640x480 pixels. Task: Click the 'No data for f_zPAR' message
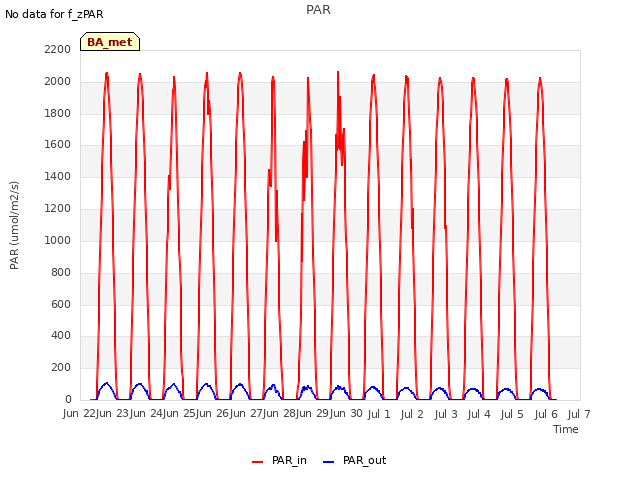[54, 14]
